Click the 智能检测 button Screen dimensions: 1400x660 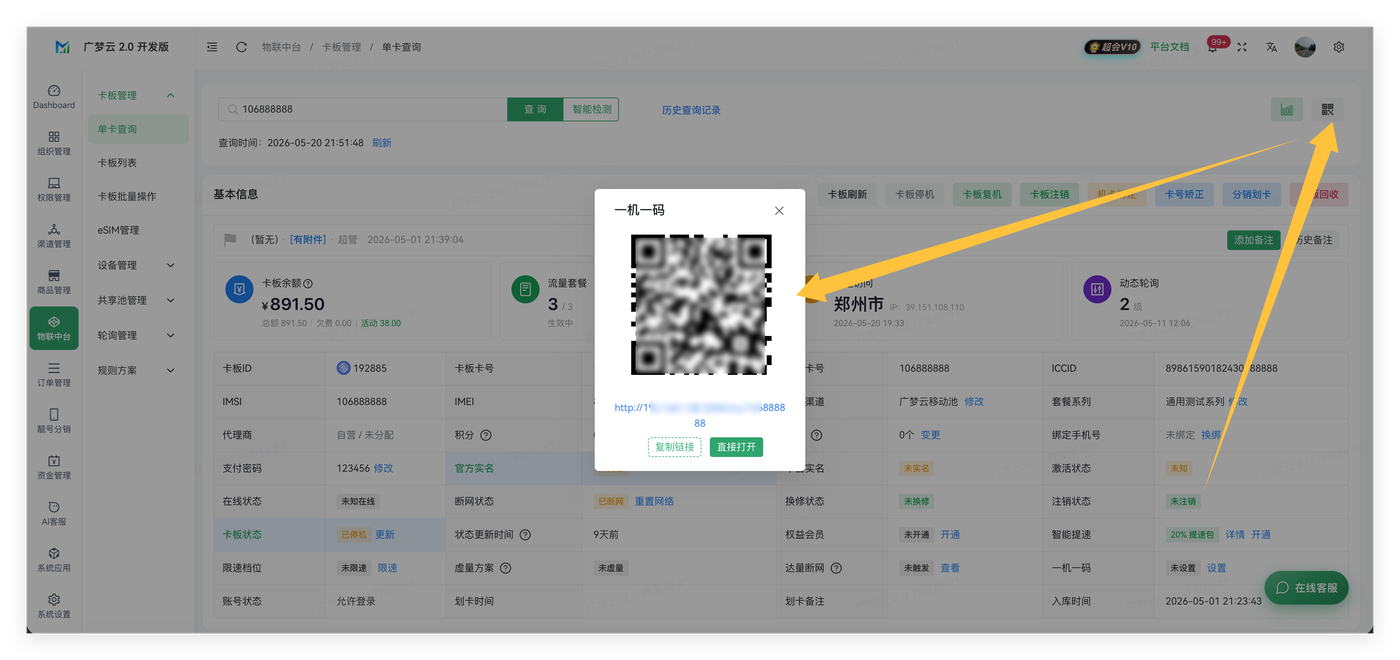coord(591,110)
